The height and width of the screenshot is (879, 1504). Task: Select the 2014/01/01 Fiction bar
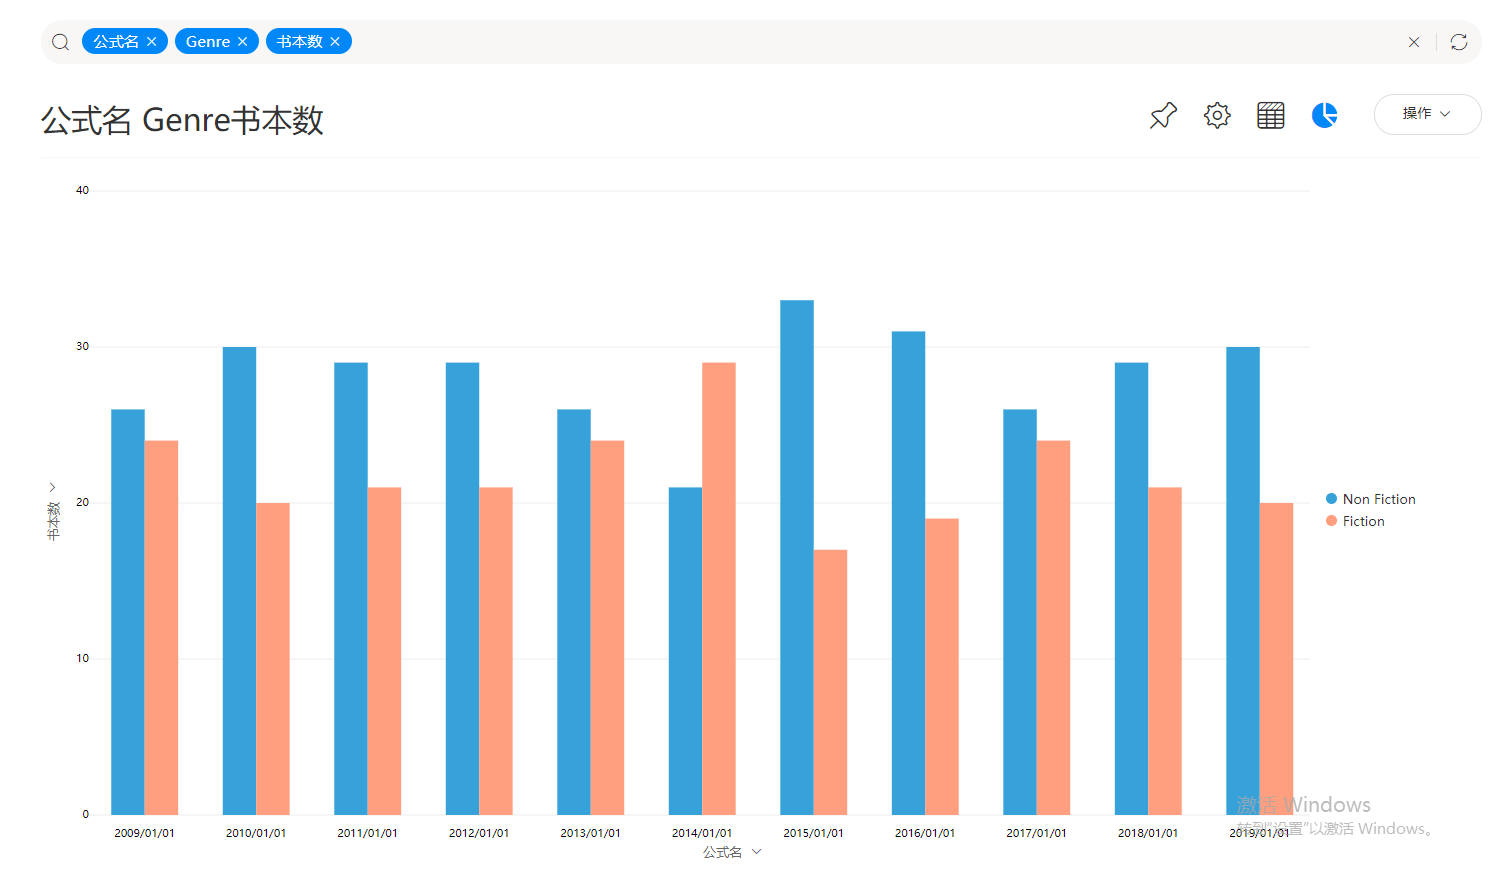click(x=719, y=588)
